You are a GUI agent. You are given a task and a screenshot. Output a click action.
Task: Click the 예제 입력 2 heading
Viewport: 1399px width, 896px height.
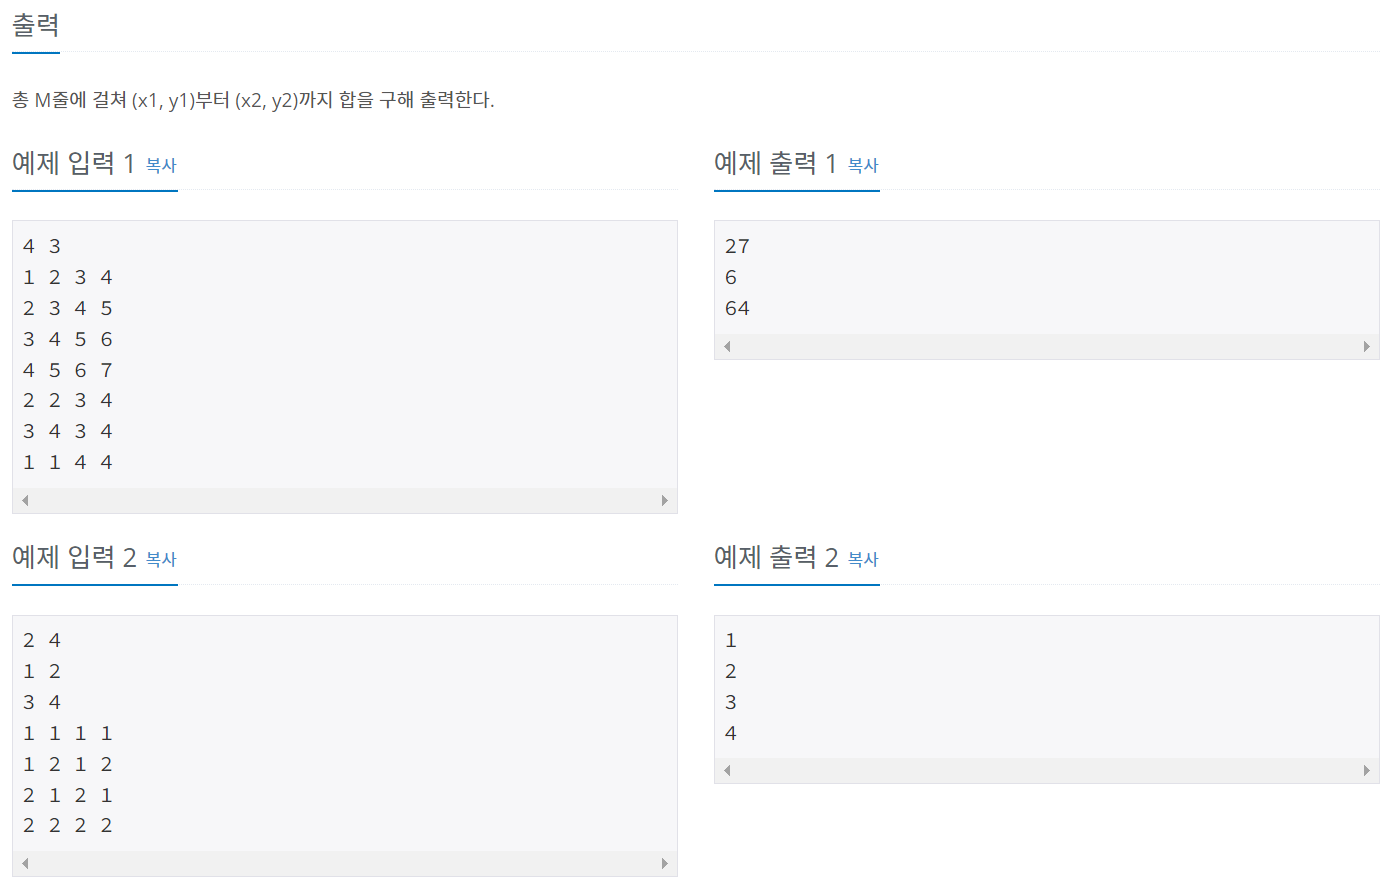click(70, 556)
